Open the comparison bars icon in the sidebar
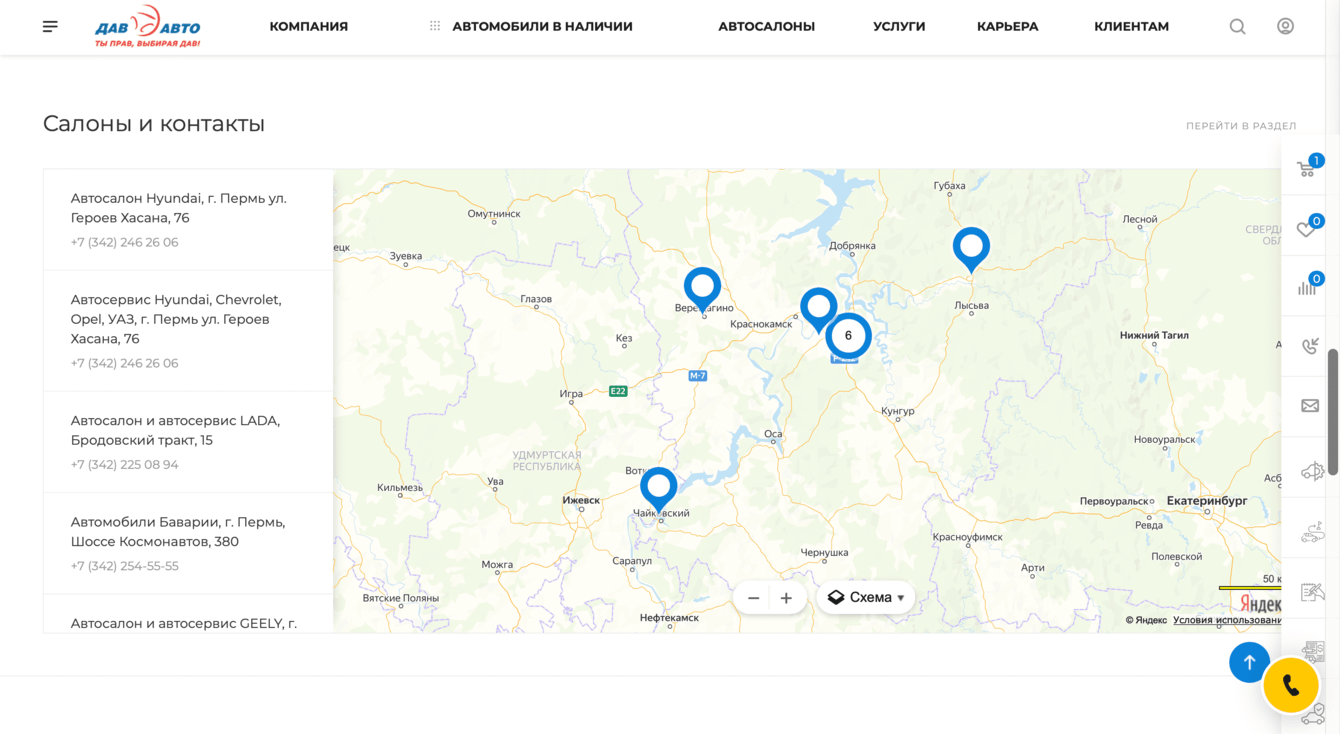1340x734 pixels. coord(1309,286)
